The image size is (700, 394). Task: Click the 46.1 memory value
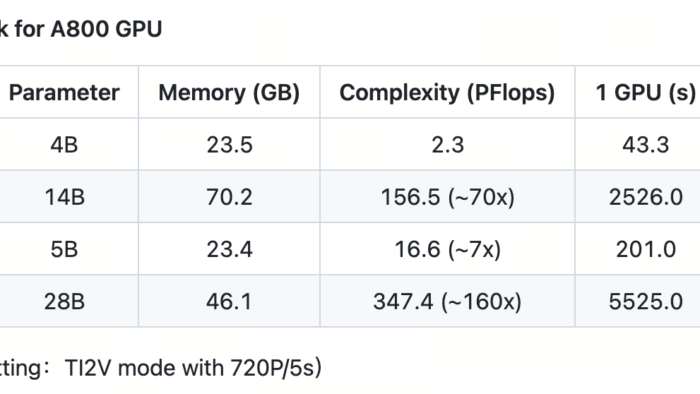[229, 302]
